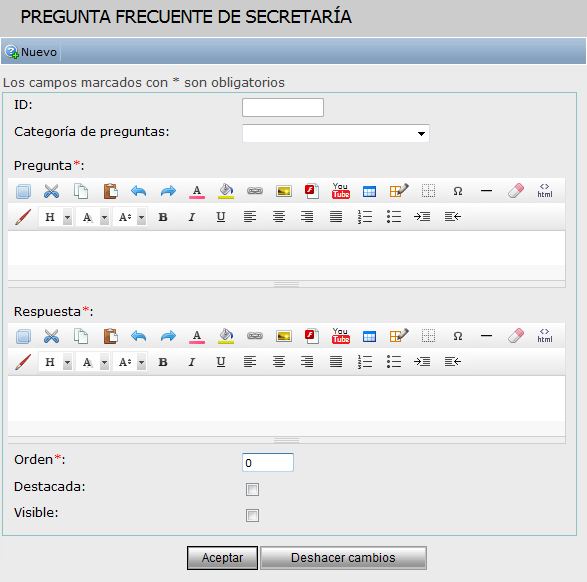Redo in the Pregunta editor
This screenshot has width=587, height=582.
click(x=168, y=191)
